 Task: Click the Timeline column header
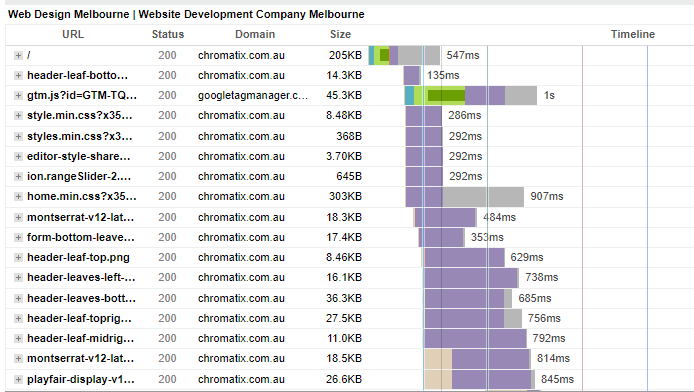click(x=632, y=35)
